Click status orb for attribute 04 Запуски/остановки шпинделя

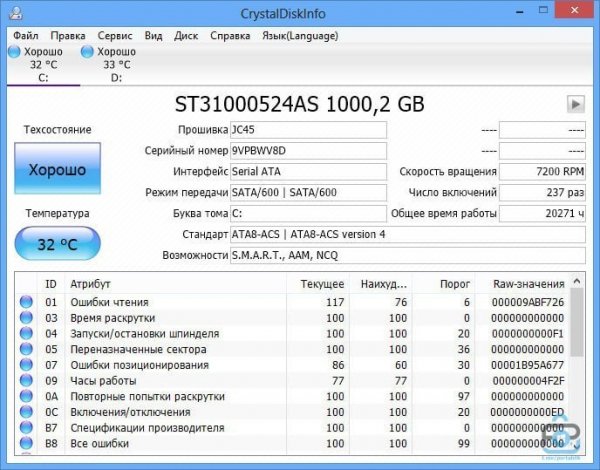(26, 333)
